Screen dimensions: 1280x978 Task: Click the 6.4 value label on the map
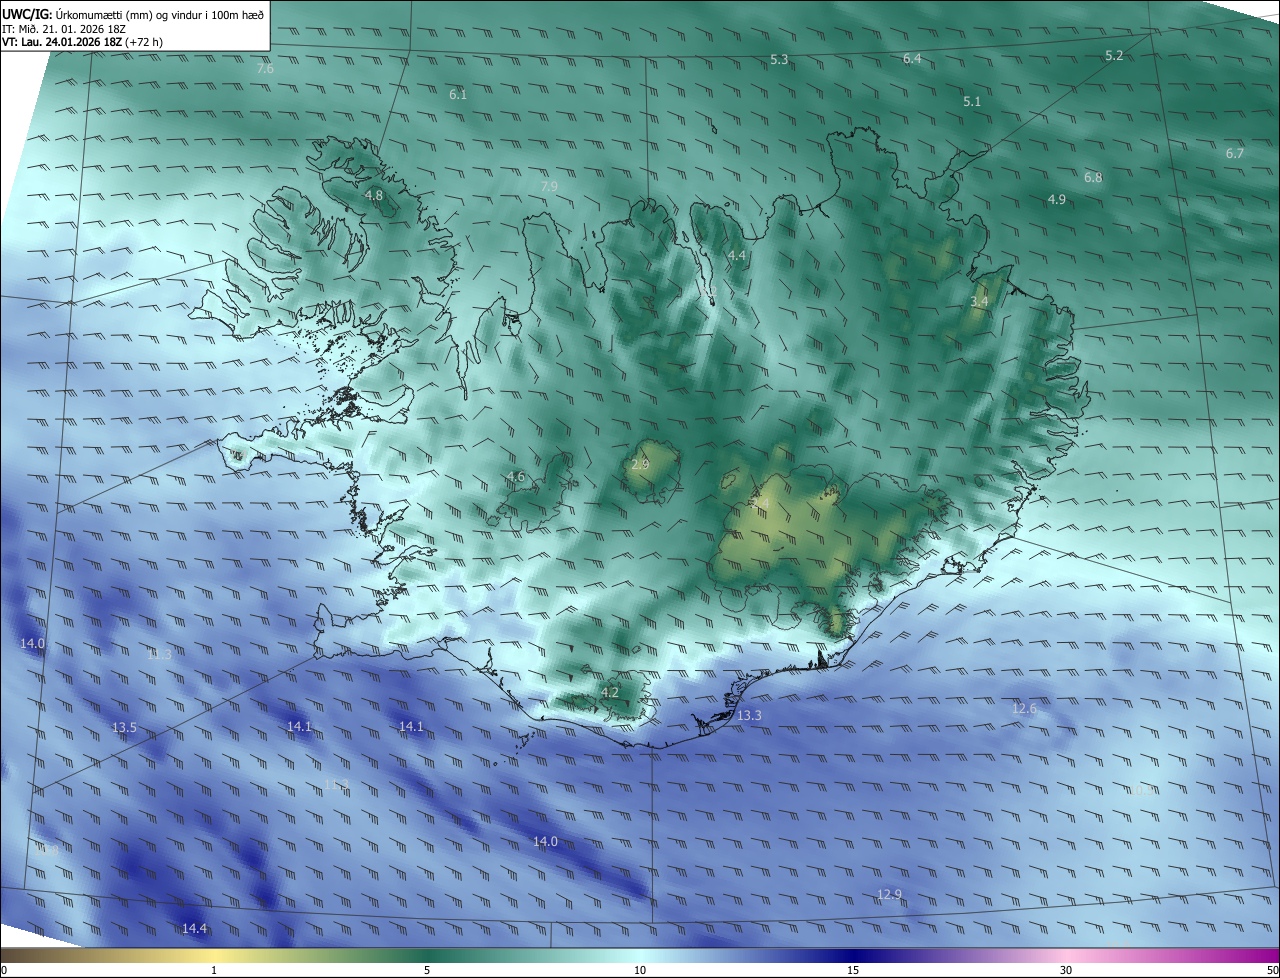[x=912, y=59]
